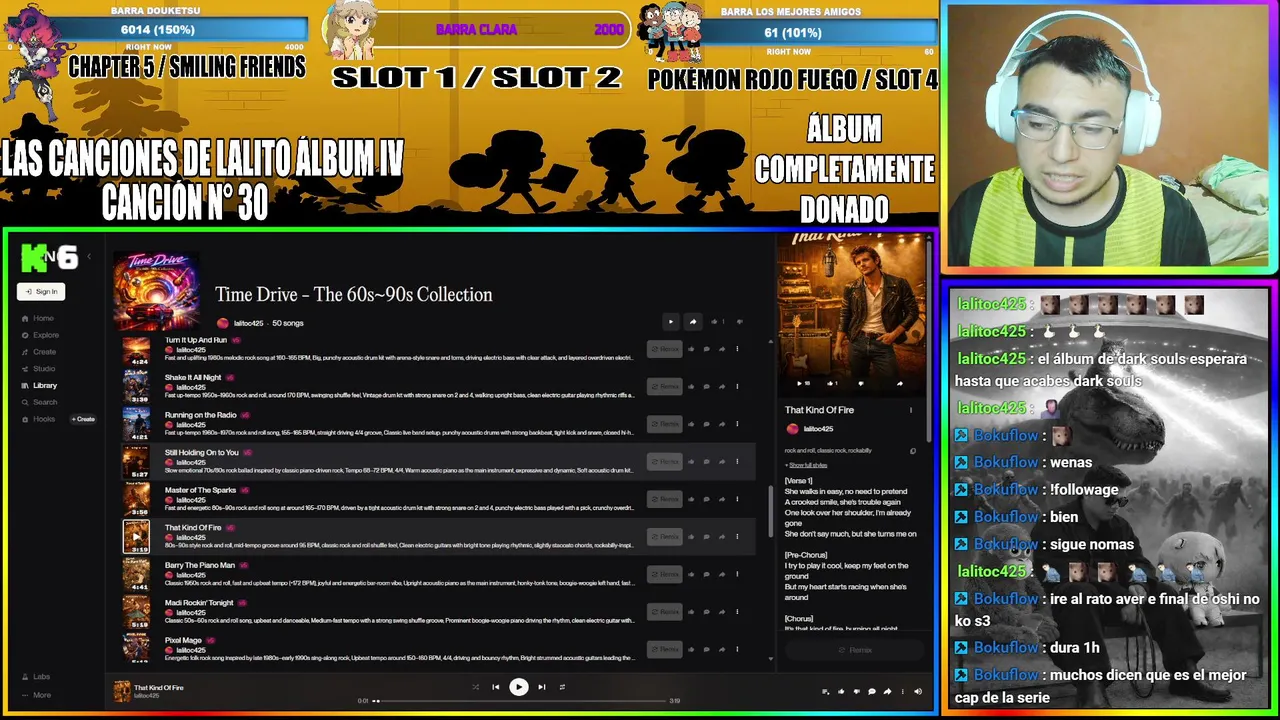Image resolution: width=1280 pixels, height=720 pixels.
Task: Go to Create in the sidebar
Action: [x=39, y=352]
